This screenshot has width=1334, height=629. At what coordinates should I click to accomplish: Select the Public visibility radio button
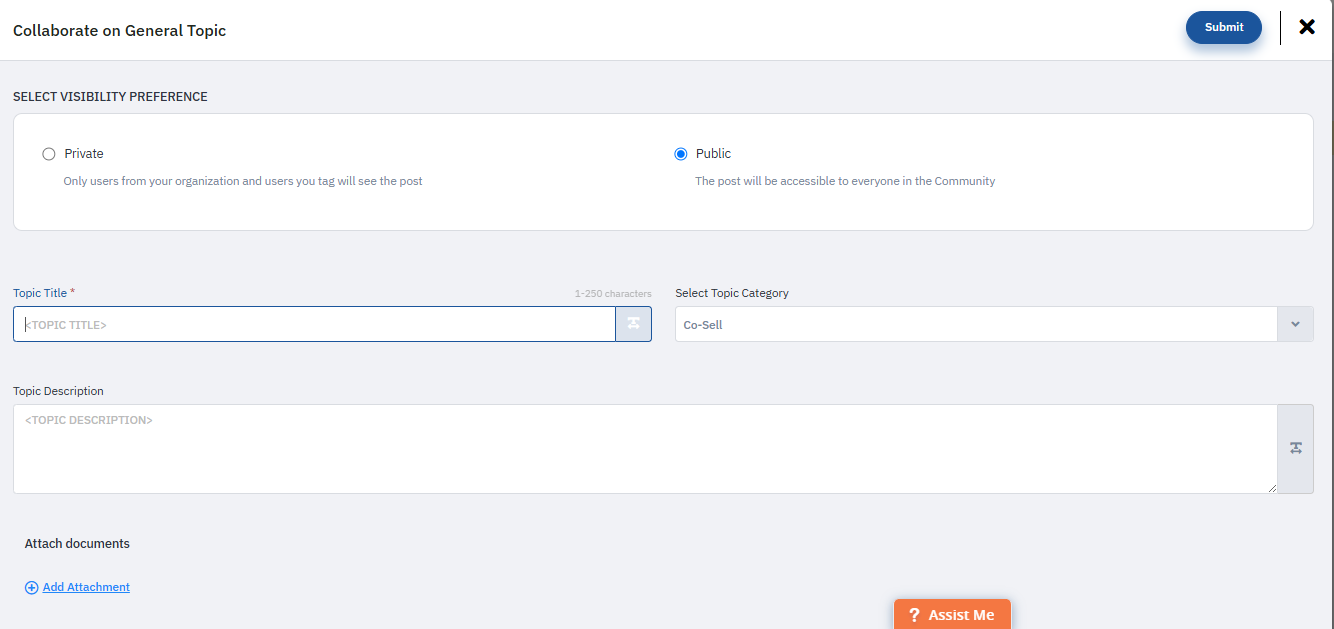click(681, 154)
